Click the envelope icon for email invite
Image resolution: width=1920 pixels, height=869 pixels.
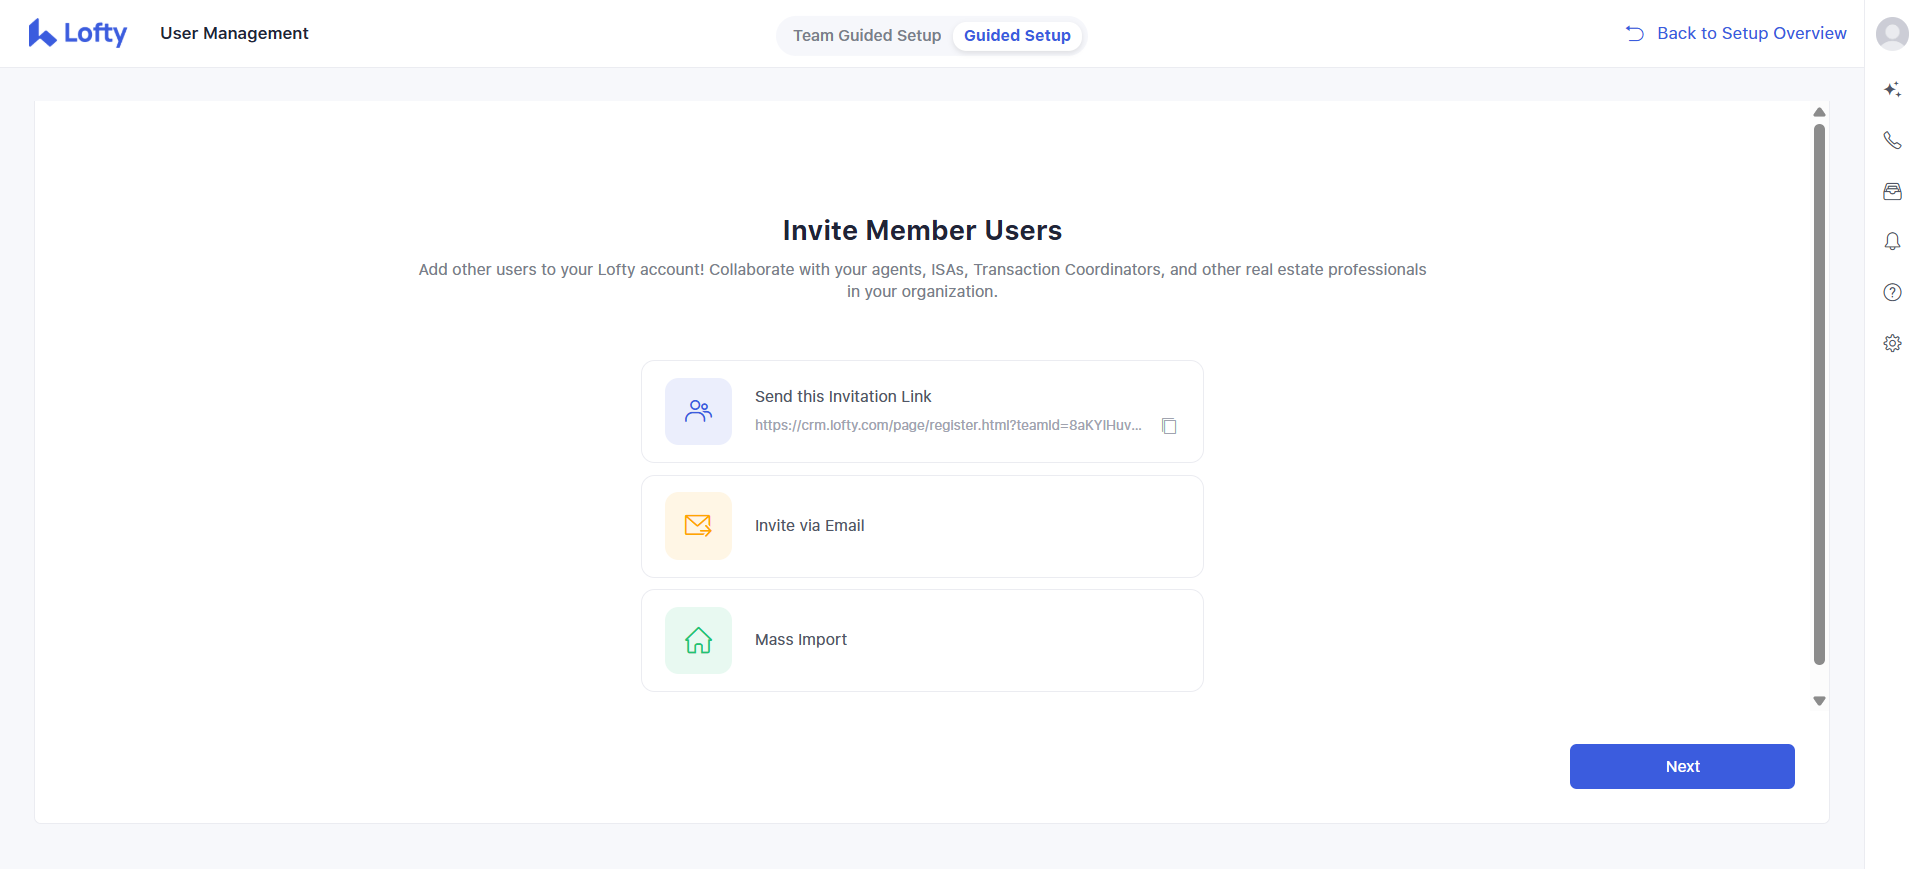698,526
